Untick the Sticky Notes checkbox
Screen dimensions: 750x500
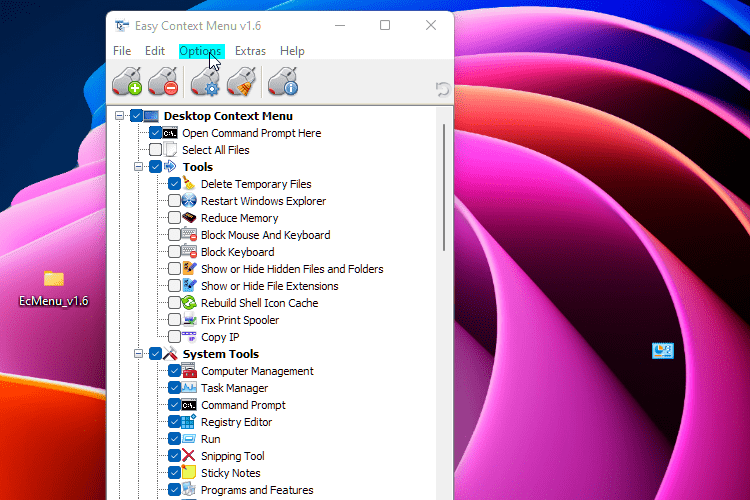click(x=174, y=472)
